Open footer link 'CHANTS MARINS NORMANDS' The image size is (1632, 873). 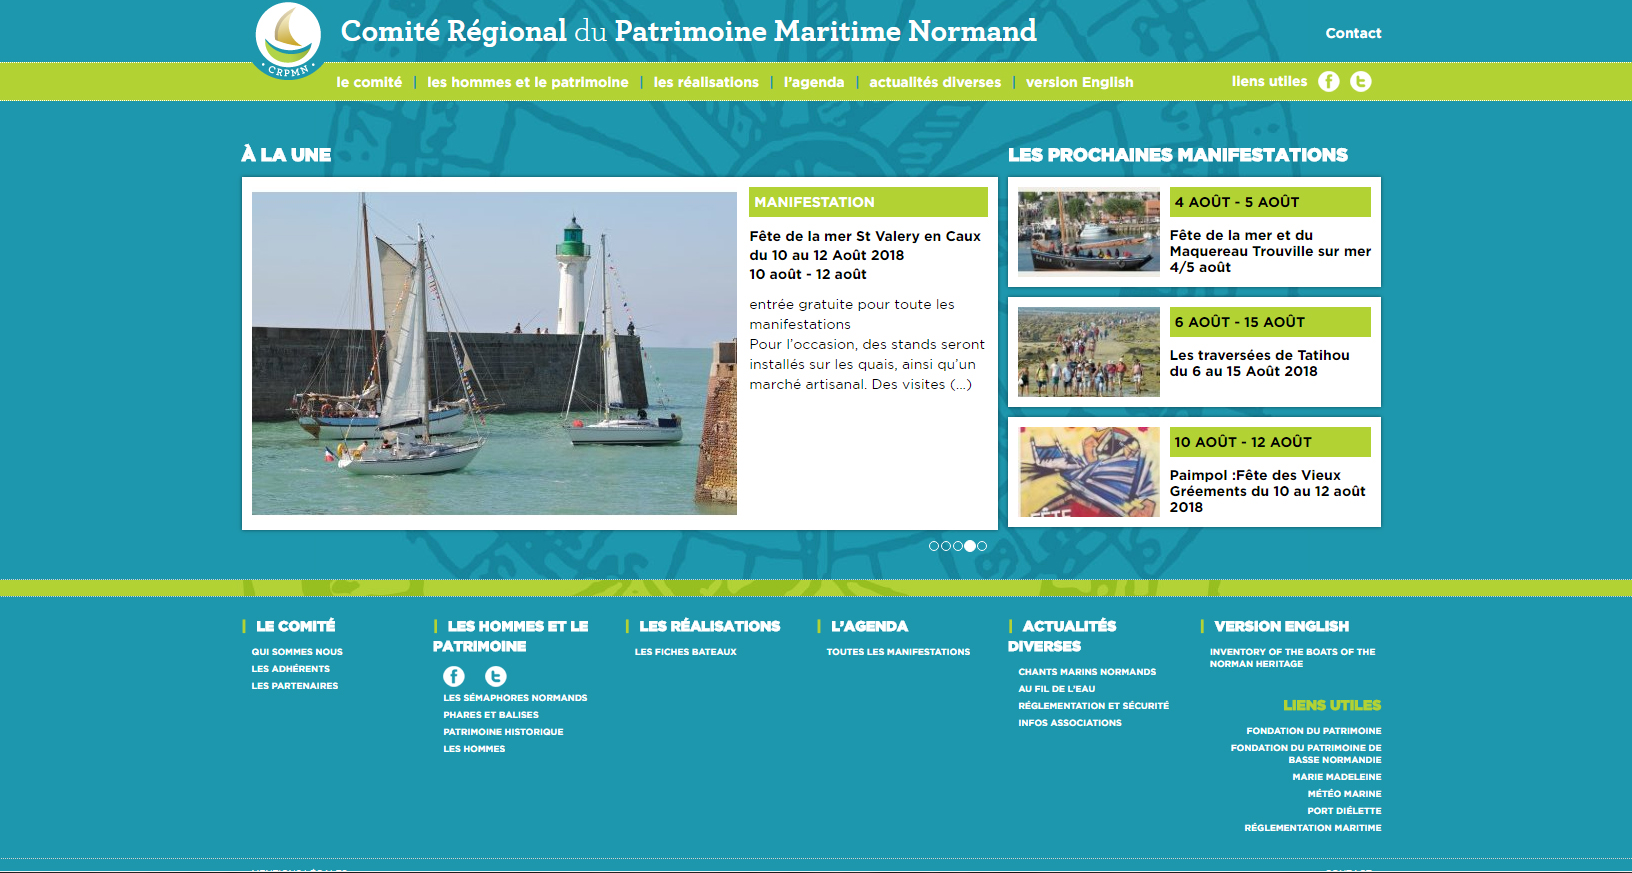(1087, 672)
